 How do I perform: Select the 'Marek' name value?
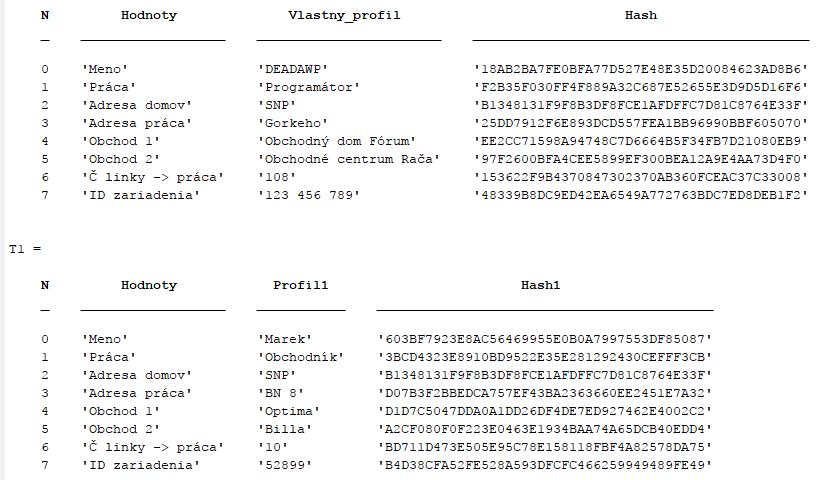pos(286,339)
